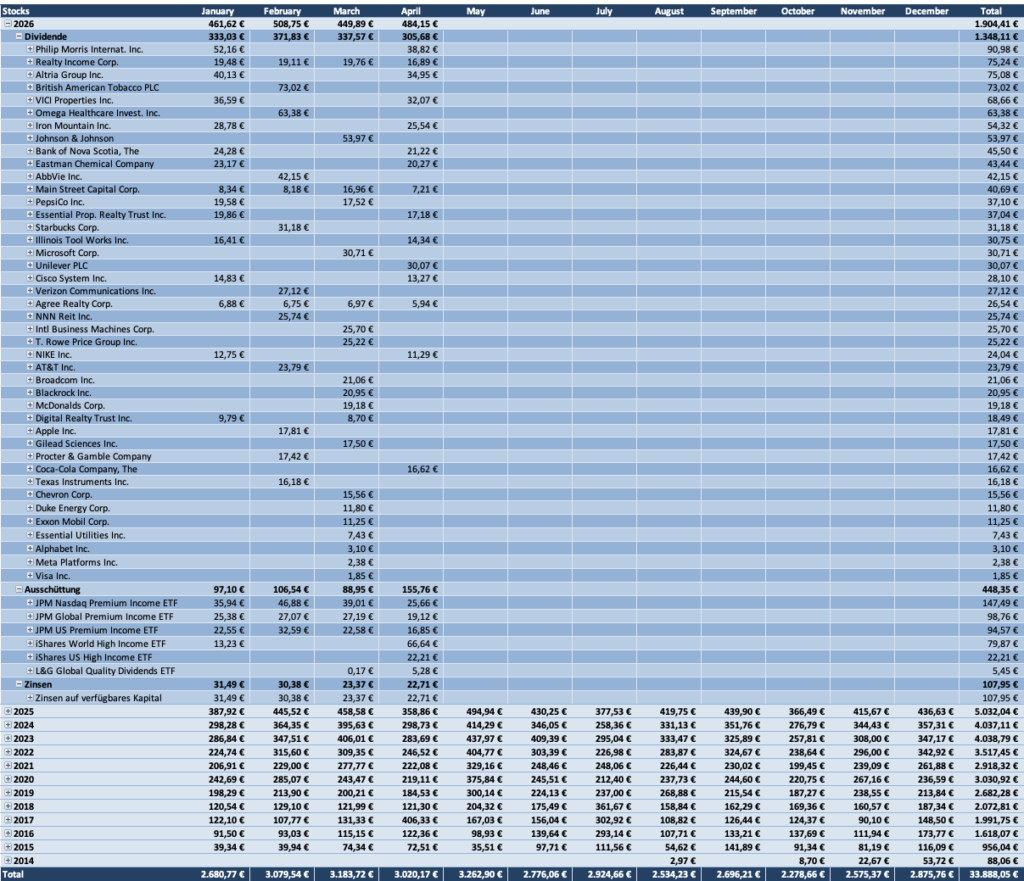Expand the 2017 year row

(x=8, y=820)
